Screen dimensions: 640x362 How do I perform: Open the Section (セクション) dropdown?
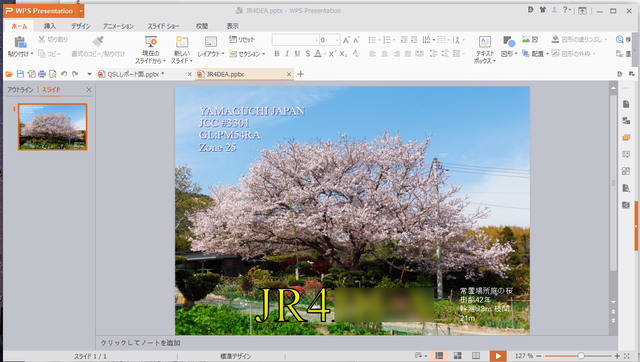[x=247, y=53]
